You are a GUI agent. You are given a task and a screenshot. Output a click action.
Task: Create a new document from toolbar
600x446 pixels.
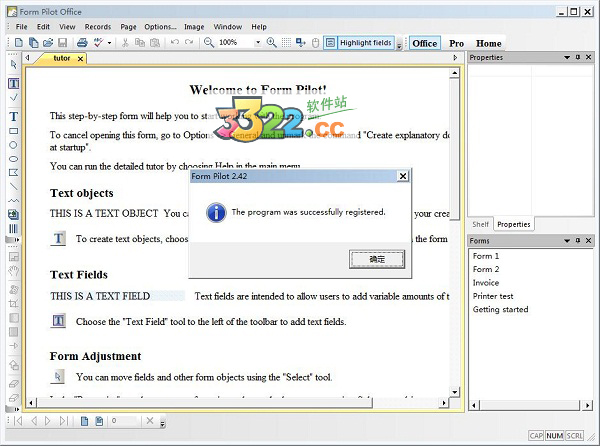click(18, 42)
